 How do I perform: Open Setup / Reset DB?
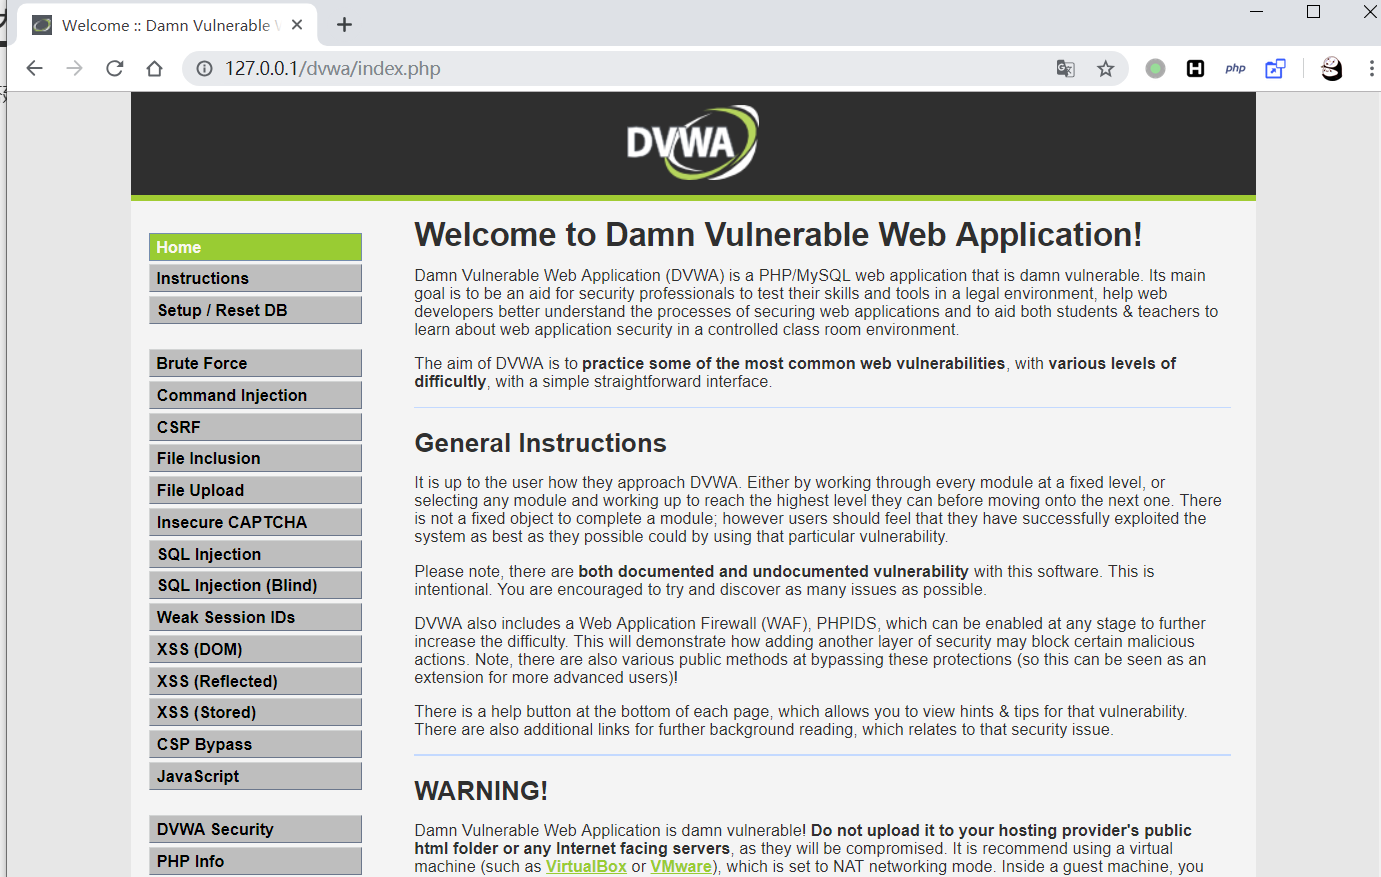(255, 310)
